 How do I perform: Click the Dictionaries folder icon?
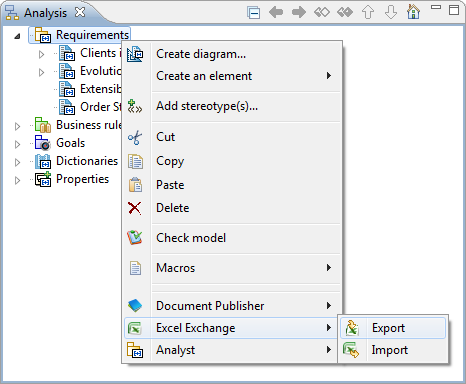point(43,161)
